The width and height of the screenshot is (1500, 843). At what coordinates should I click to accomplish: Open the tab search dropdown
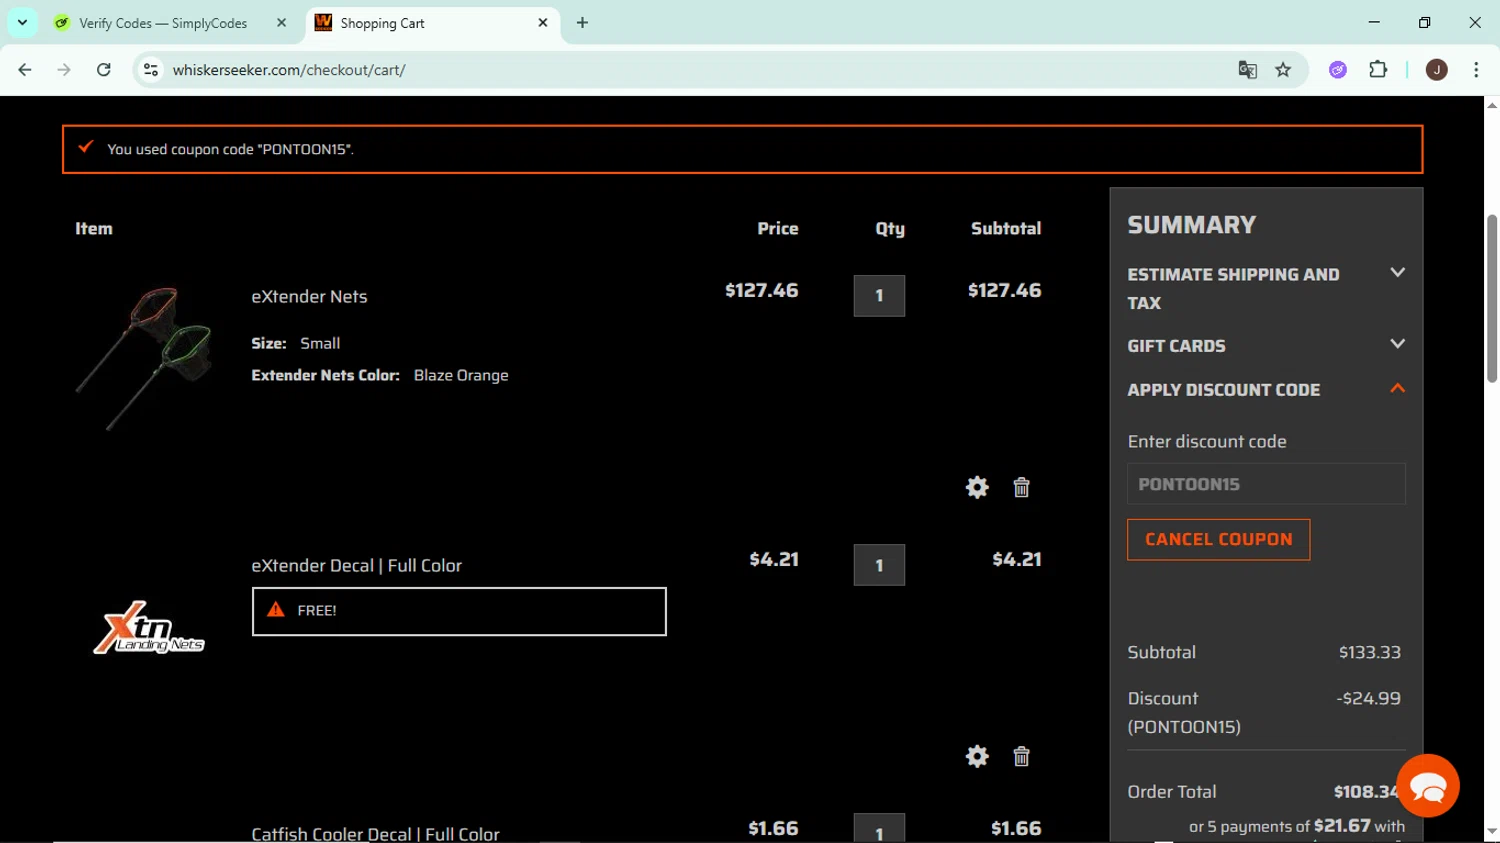click(x=22, y=23)
